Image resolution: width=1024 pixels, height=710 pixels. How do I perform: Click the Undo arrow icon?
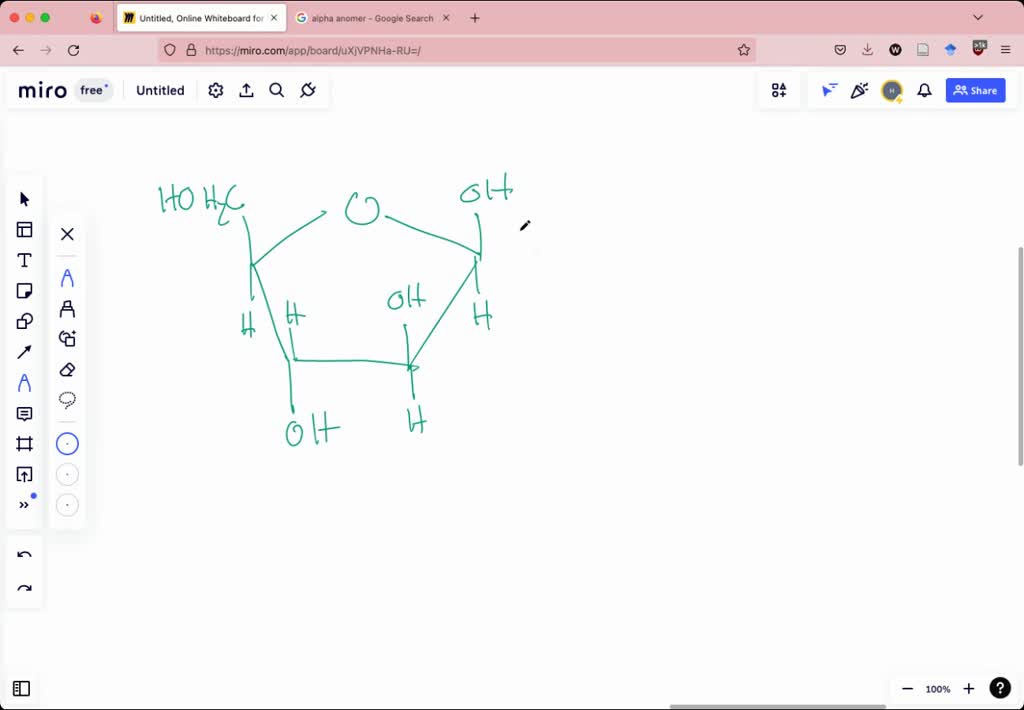pos(24,555)
